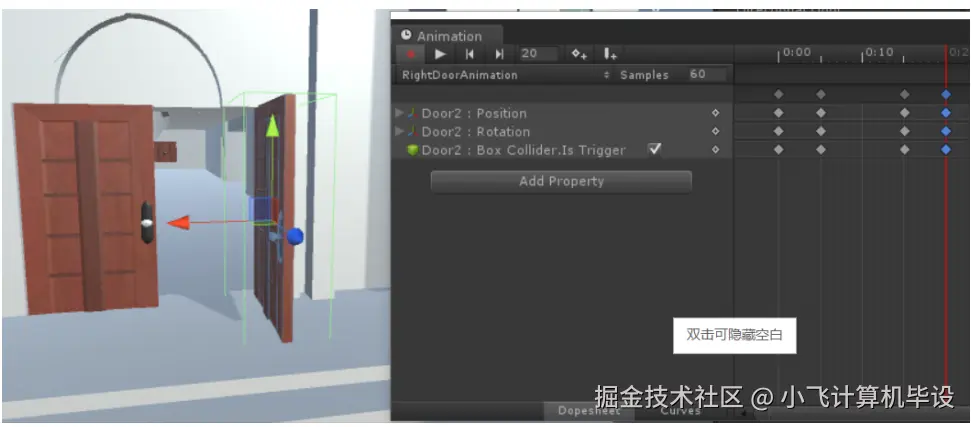Click the Is Trigger row diamond option
971x427 pixels.
coord(715,150)
